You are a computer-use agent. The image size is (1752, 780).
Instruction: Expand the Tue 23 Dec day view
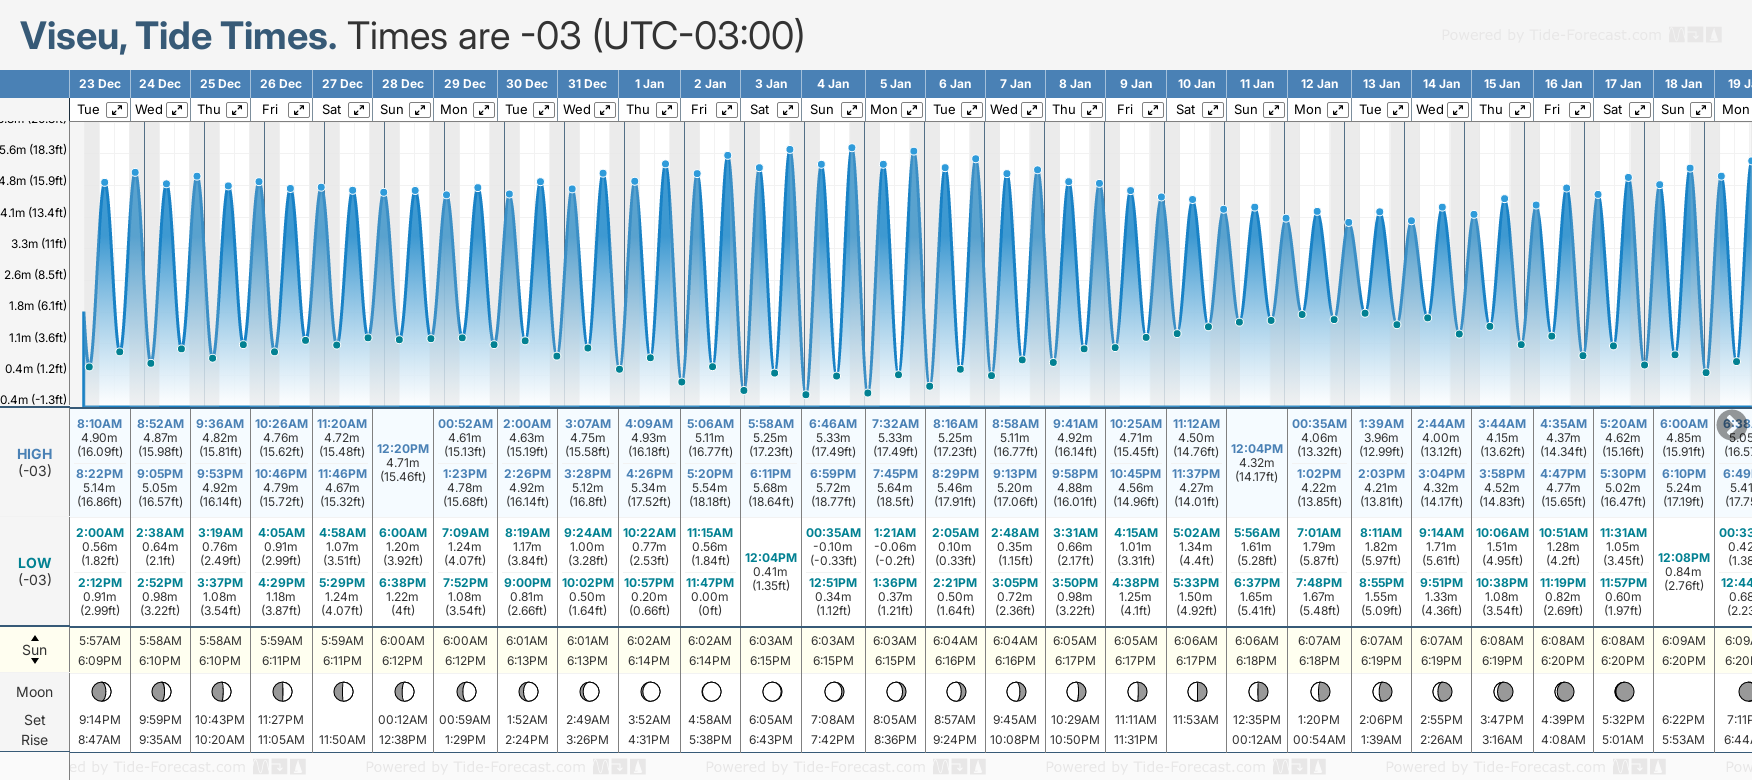click(x=117, y=110)
